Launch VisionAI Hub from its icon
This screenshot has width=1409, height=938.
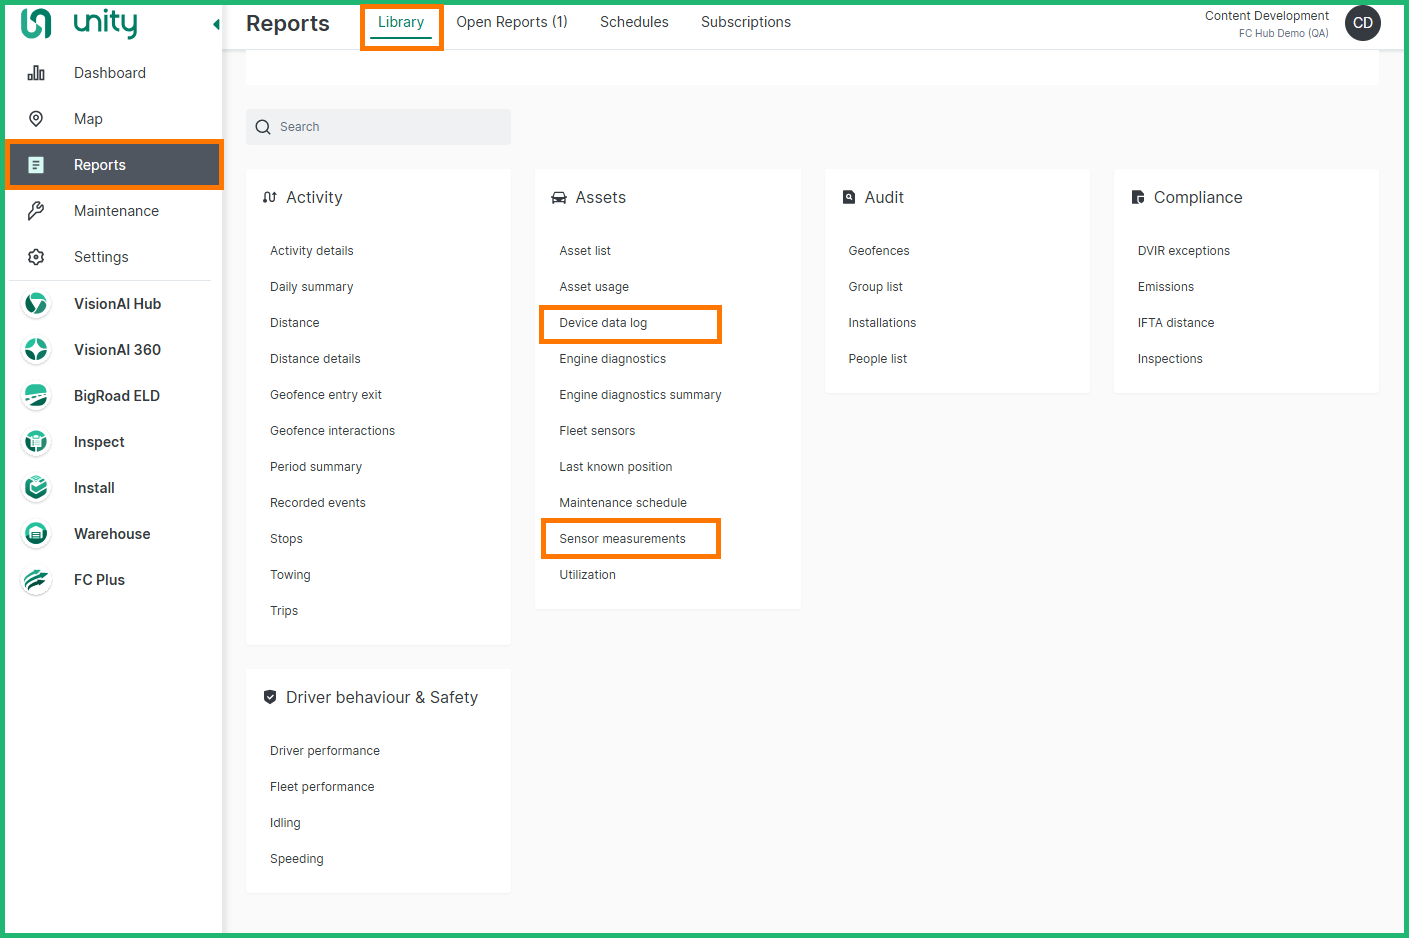click(36, 304)
